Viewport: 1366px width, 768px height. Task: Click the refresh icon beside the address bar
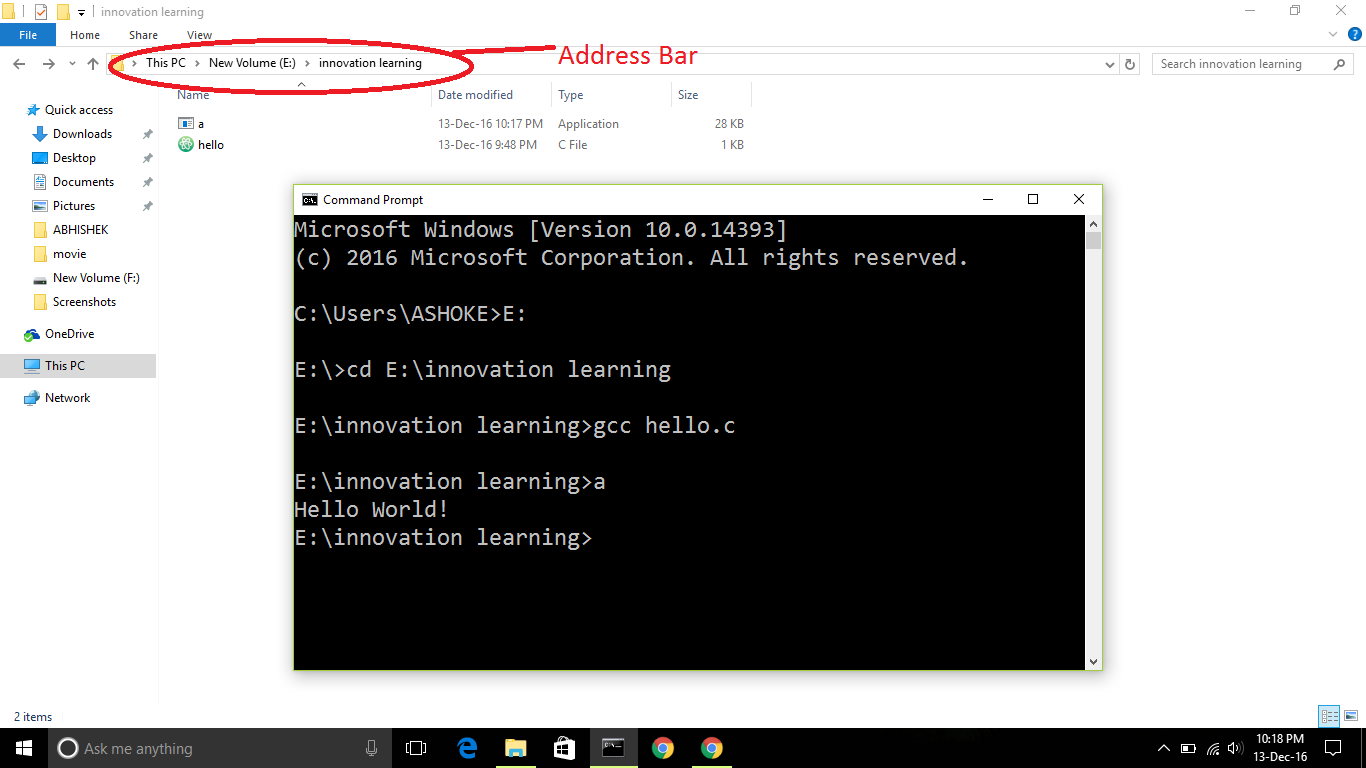pos(1129,63)
